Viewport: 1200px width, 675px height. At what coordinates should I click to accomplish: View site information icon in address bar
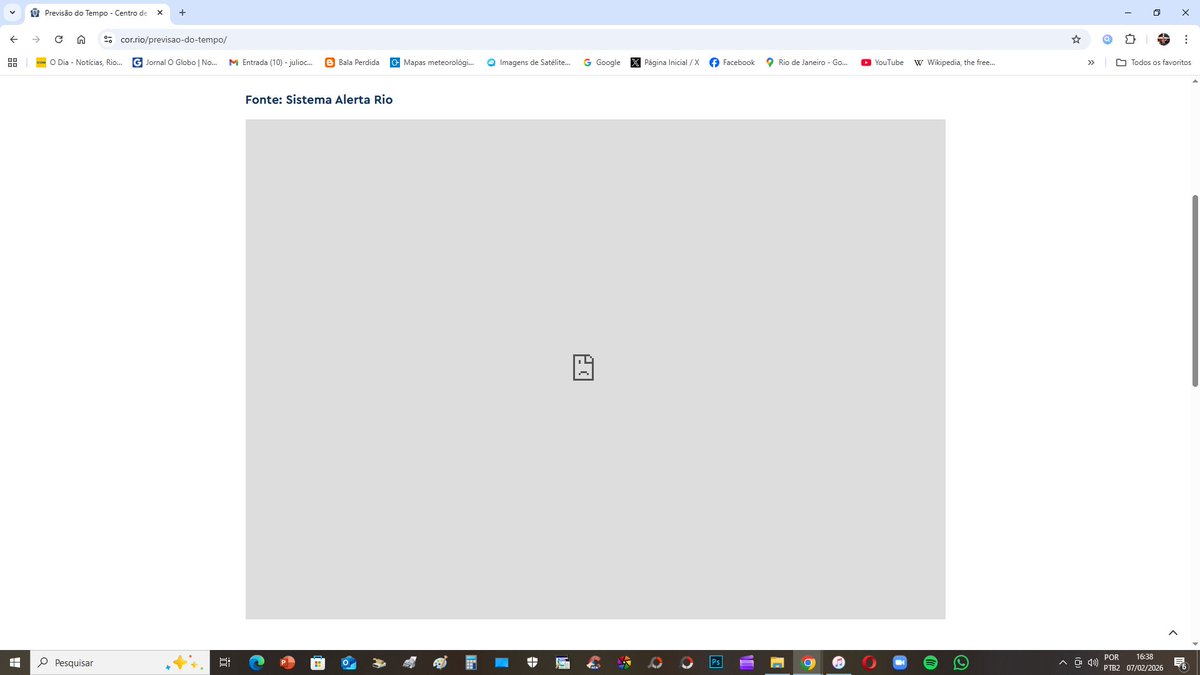coord(108,39)
